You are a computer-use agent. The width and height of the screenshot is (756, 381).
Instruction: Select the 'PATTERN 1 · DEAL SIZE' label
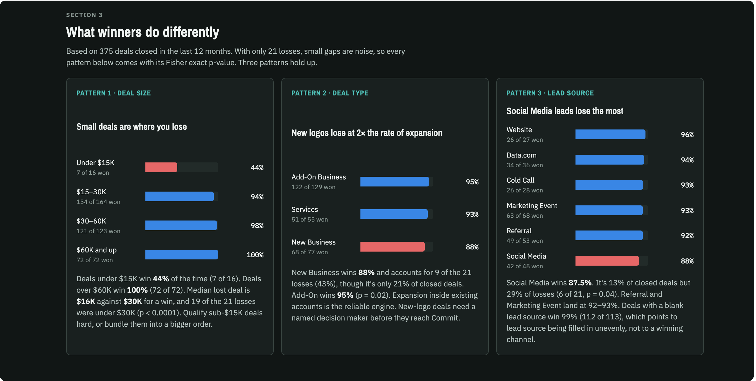point(114,93)
